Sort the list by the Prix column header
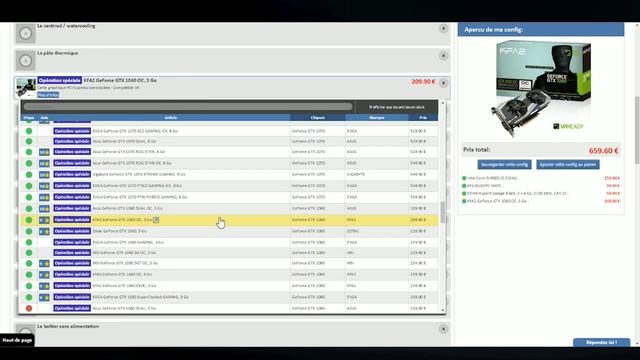The width and height of the screenshot is (640, 360). 423,118
